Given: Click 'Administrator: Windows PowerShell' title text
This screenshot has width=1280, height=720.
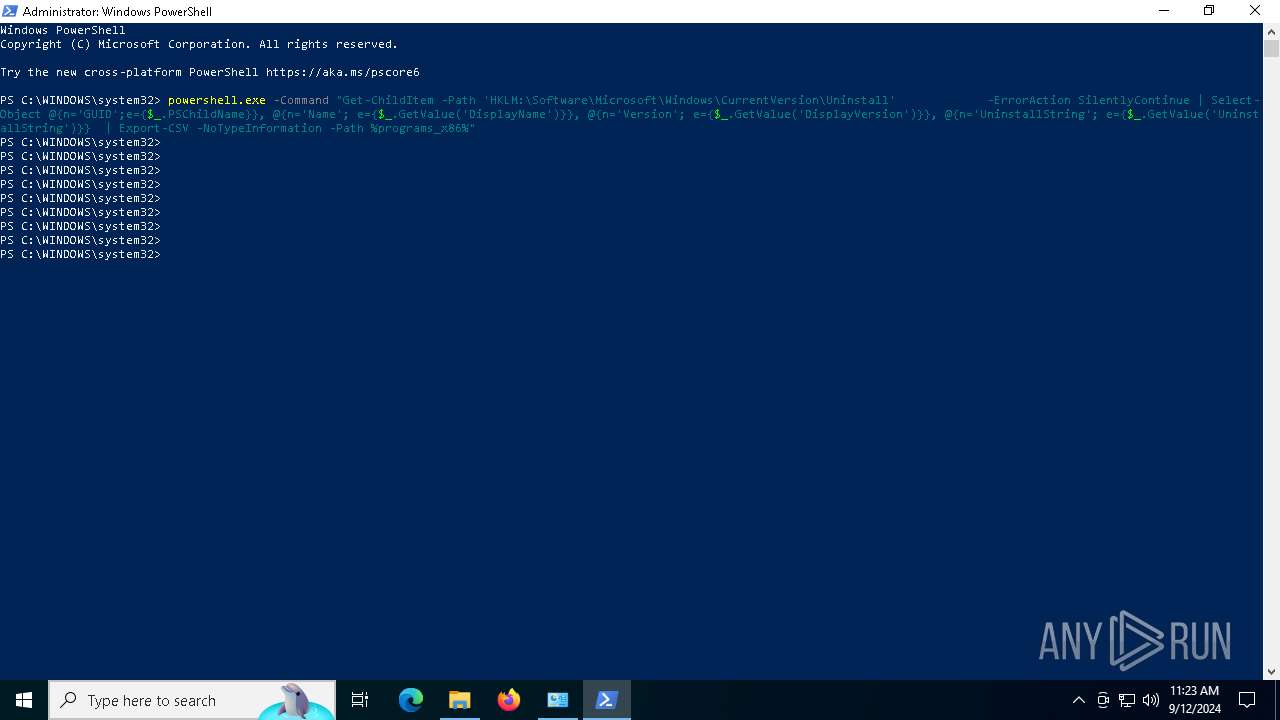Looking at the screenshot, I should coord(117,12).
